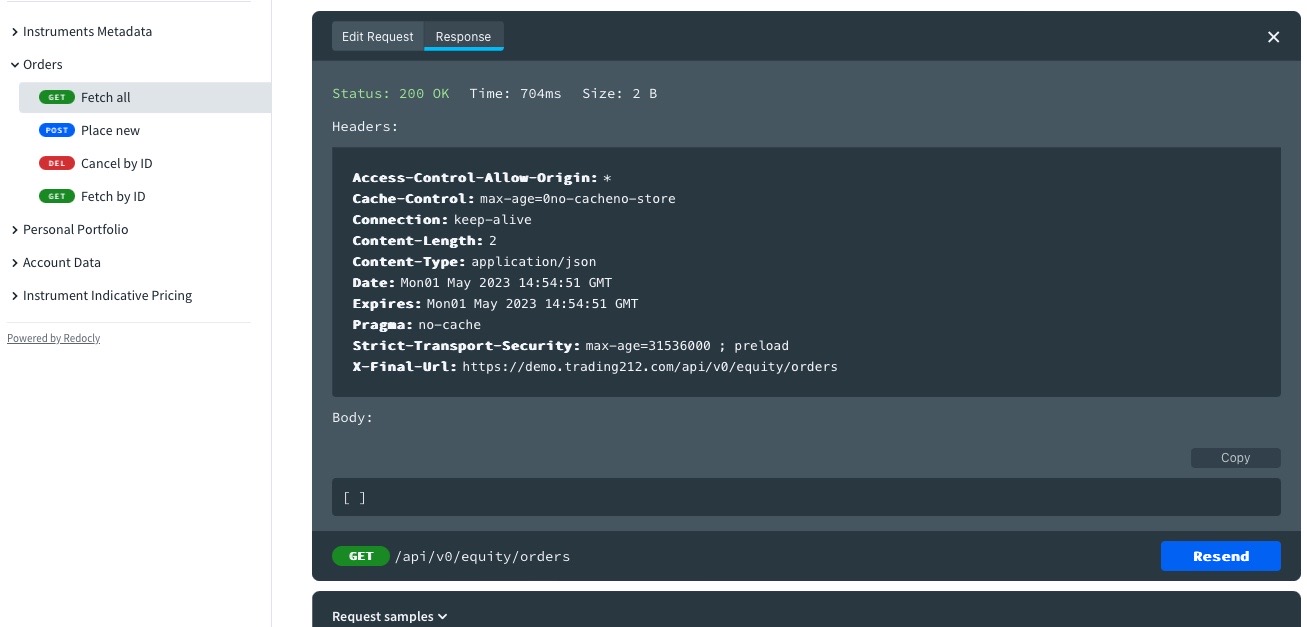Screen dimensions: 1307x627
Task: Expand Instrument Indicative Pricing section
Action: pos(107,295)
